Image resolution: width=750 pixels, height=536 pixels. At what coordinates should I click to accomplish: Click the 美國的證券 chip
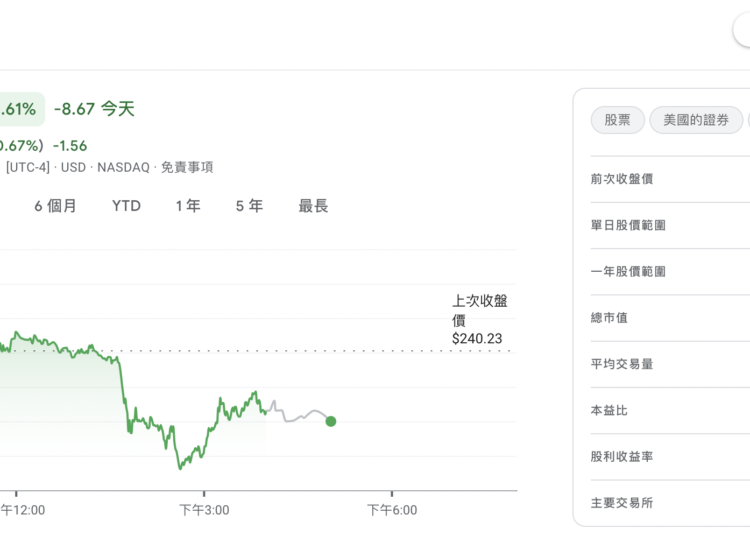click(x=696, y=121)
